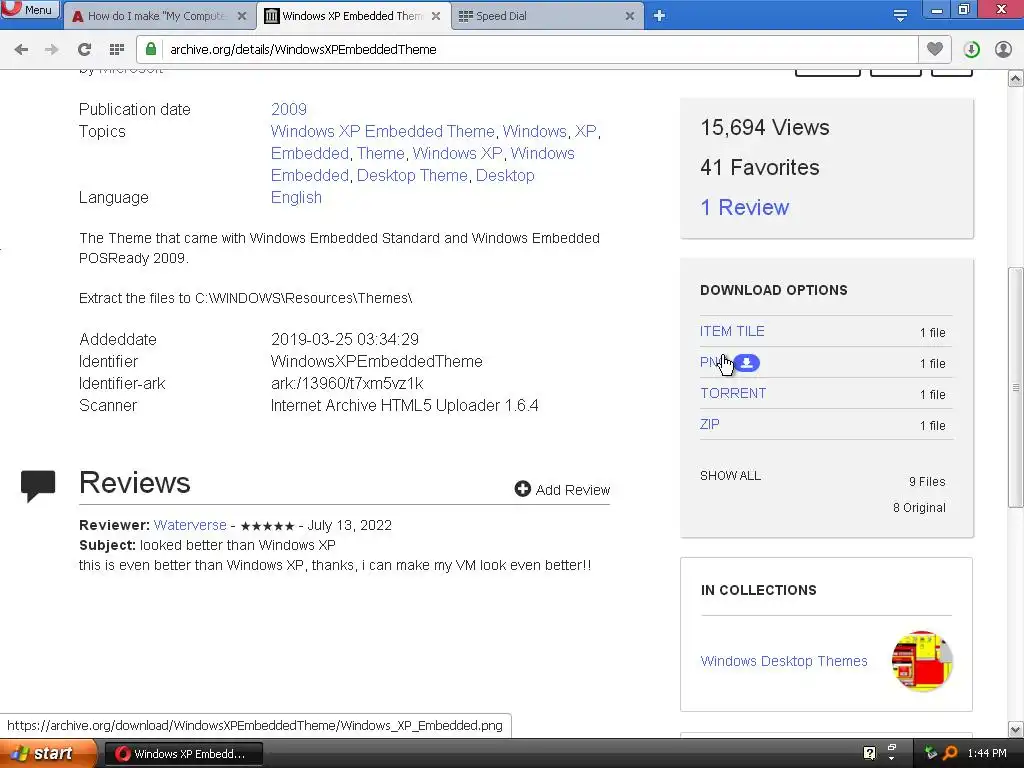This screenshot has width=1024, height=768.
Task: Open the 2009 publication date link
Action: 289,109
